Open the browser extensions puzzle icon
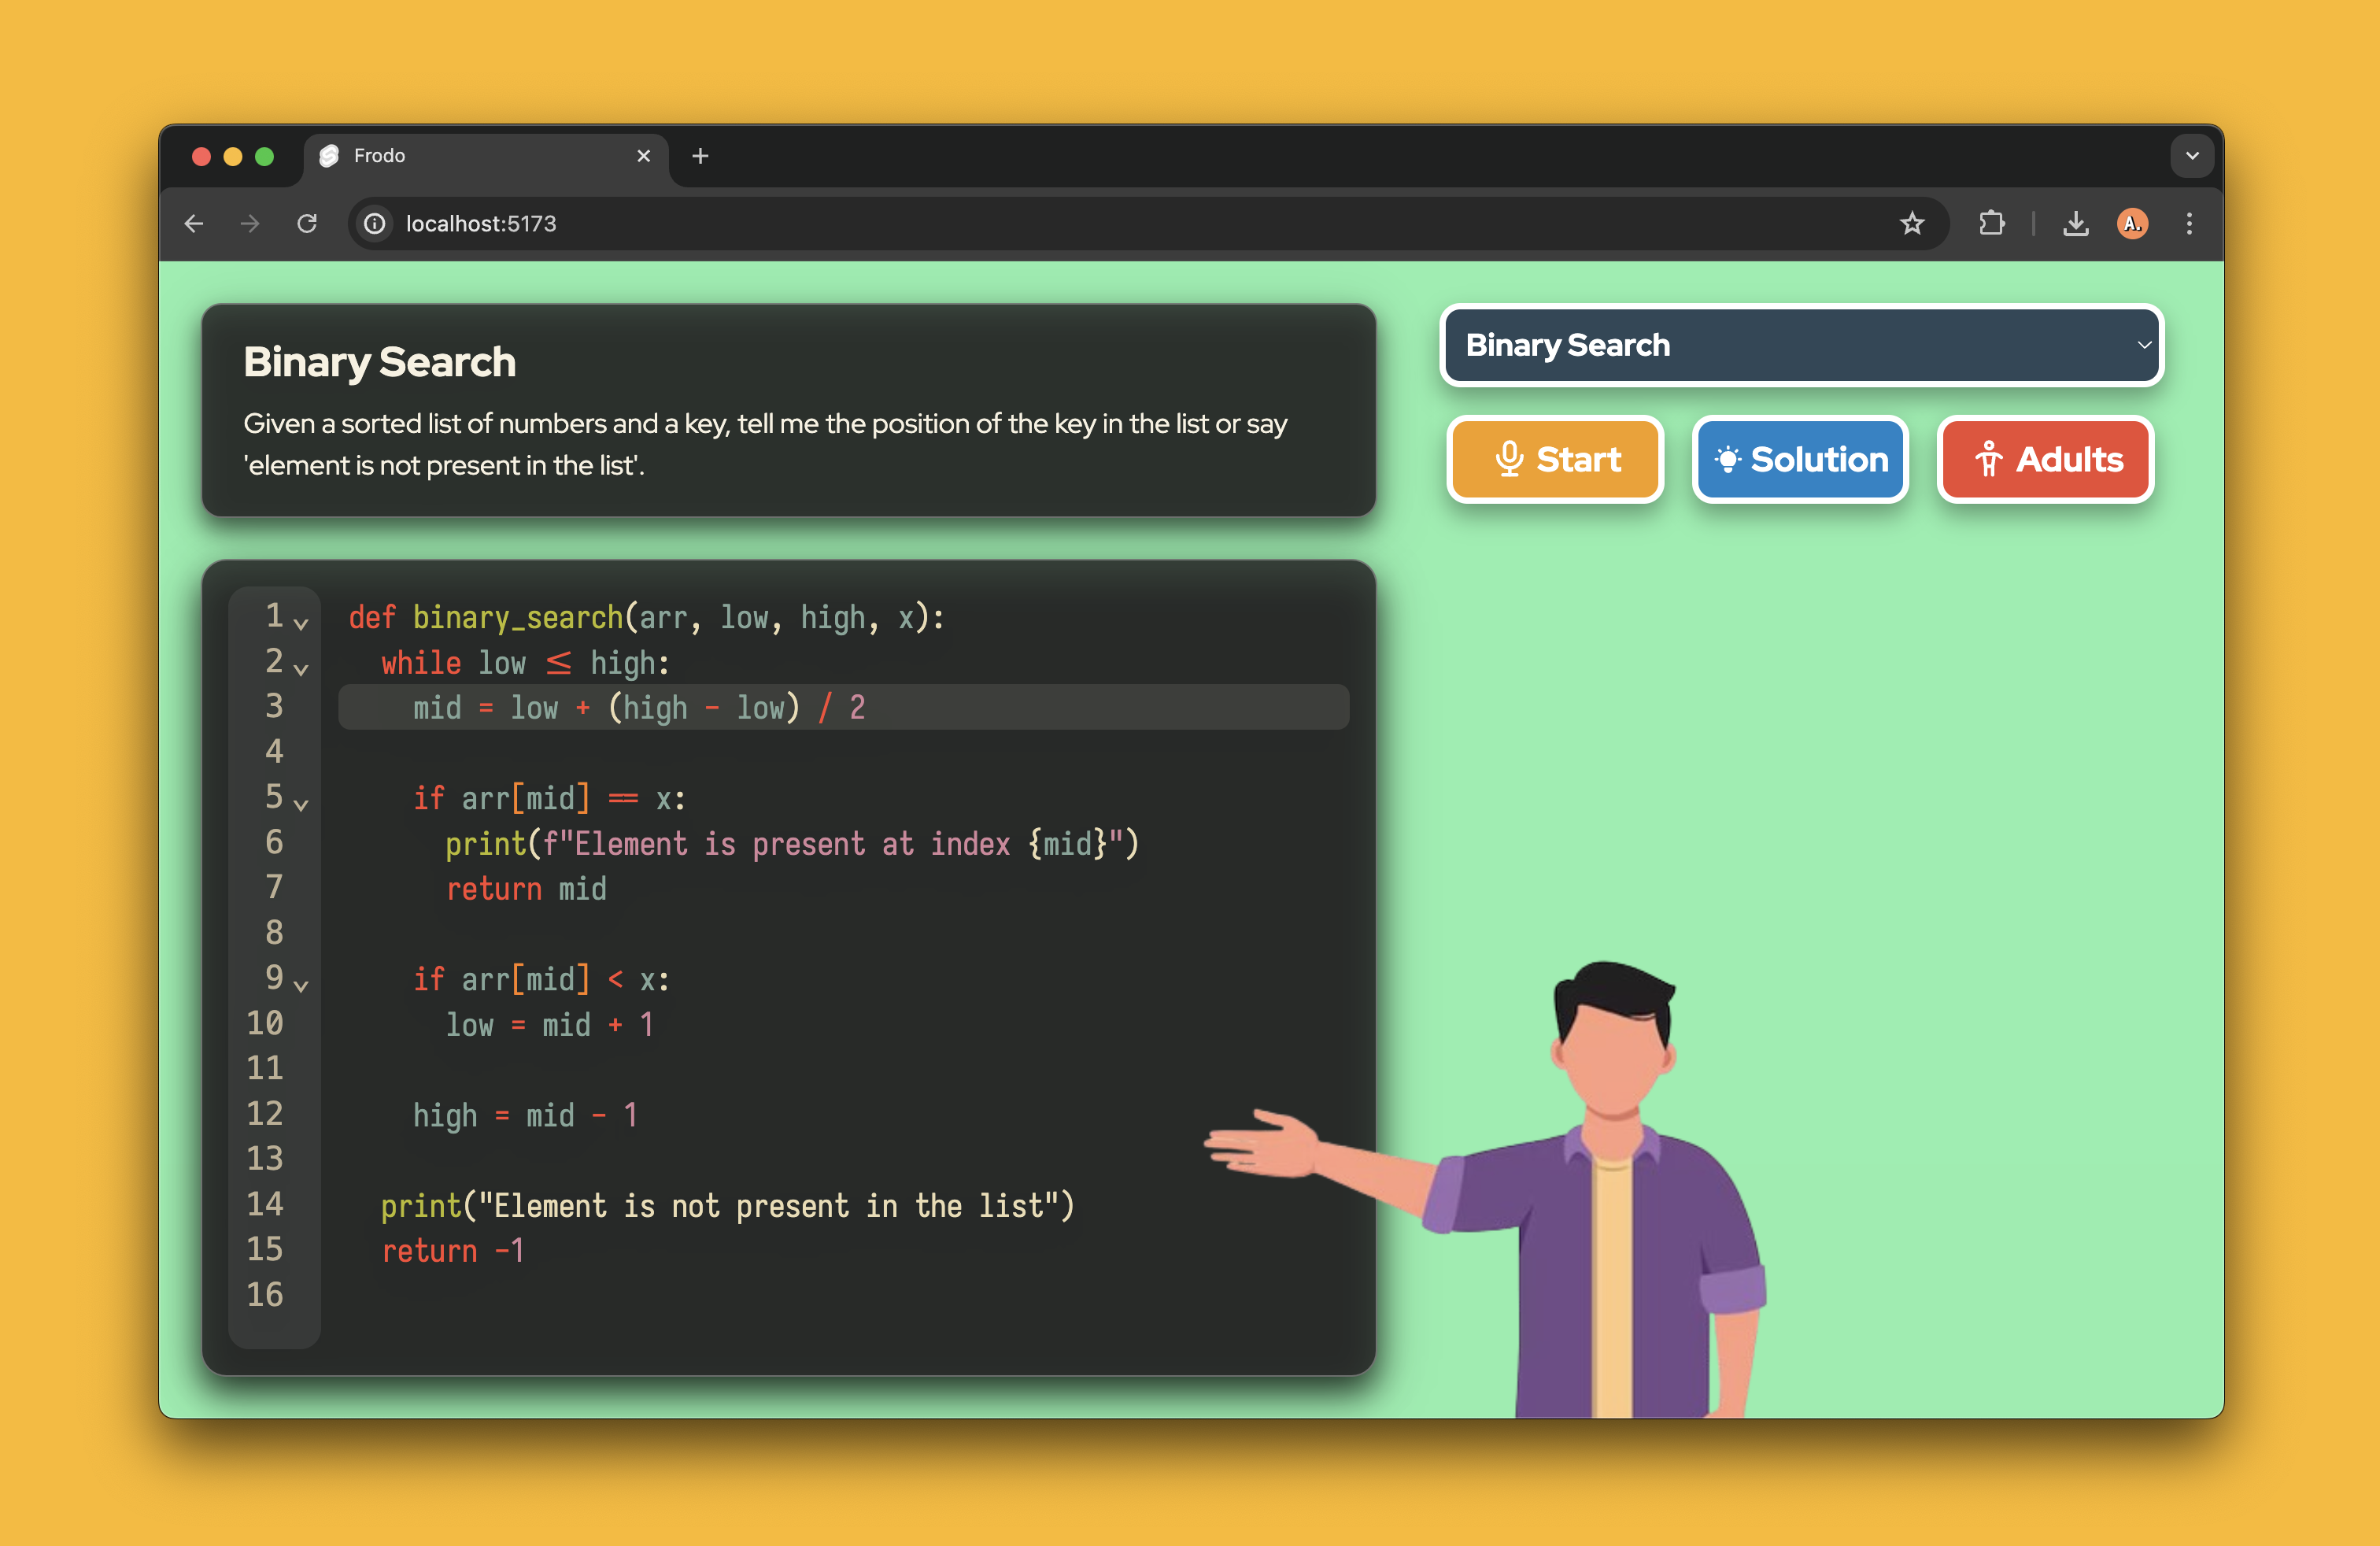The width and height of the screenshot is (2380, 1546). coord(1991,223)
